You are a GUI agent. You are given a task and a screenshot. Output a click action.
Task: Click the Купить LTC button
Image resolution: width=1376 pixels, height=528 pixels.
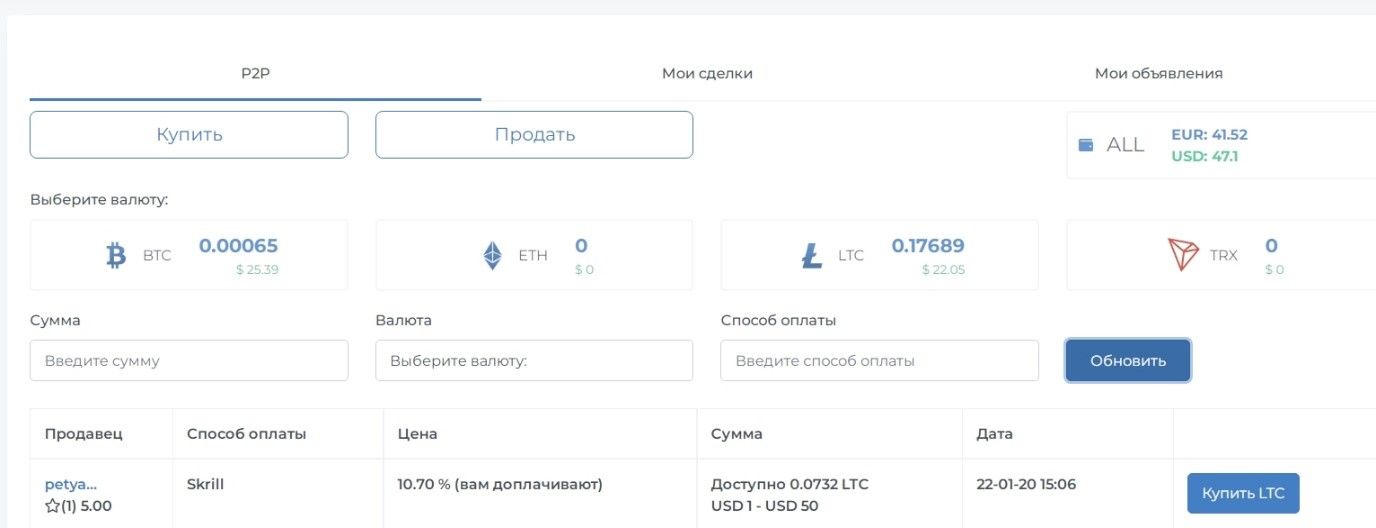pyautogui.click(x=1242, y=493)
